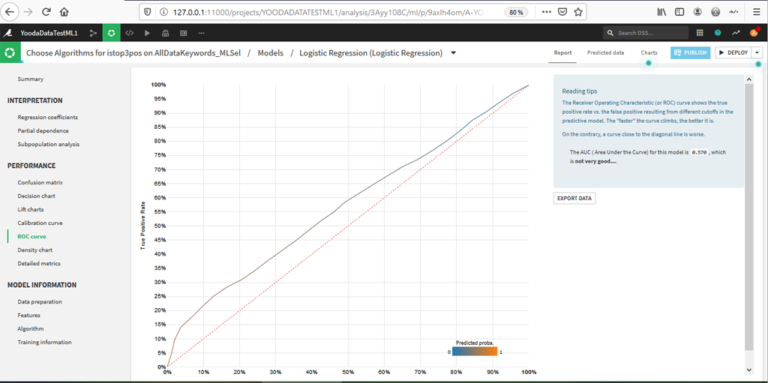Open the three-dots more menu in nav bar

201,33
